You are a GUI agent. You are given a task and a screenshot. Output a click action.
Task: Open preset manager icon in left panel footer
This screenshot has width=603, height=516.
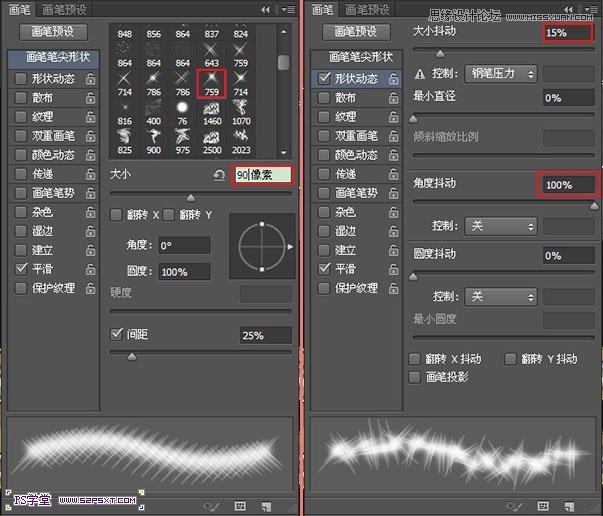coord(240,506)
